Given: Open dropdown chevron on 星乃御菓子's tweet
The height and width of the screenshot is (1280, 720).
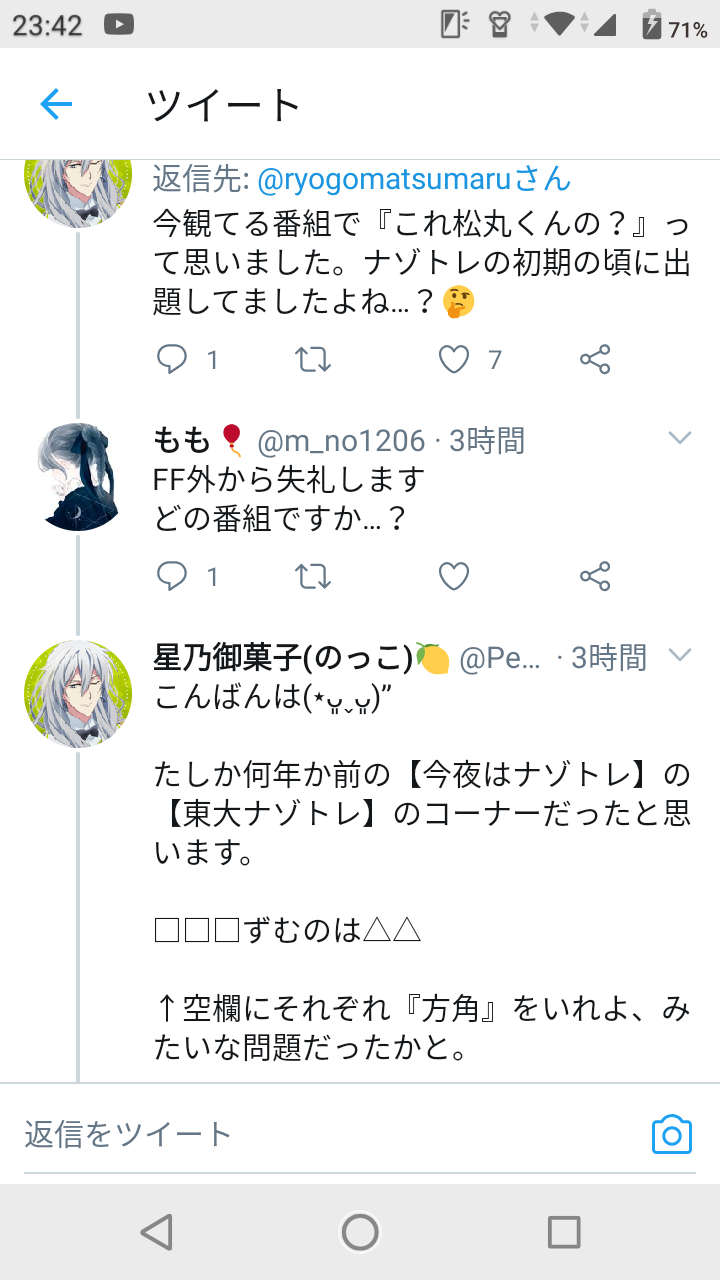Looking at the screenshot, I should coord(680,655).
